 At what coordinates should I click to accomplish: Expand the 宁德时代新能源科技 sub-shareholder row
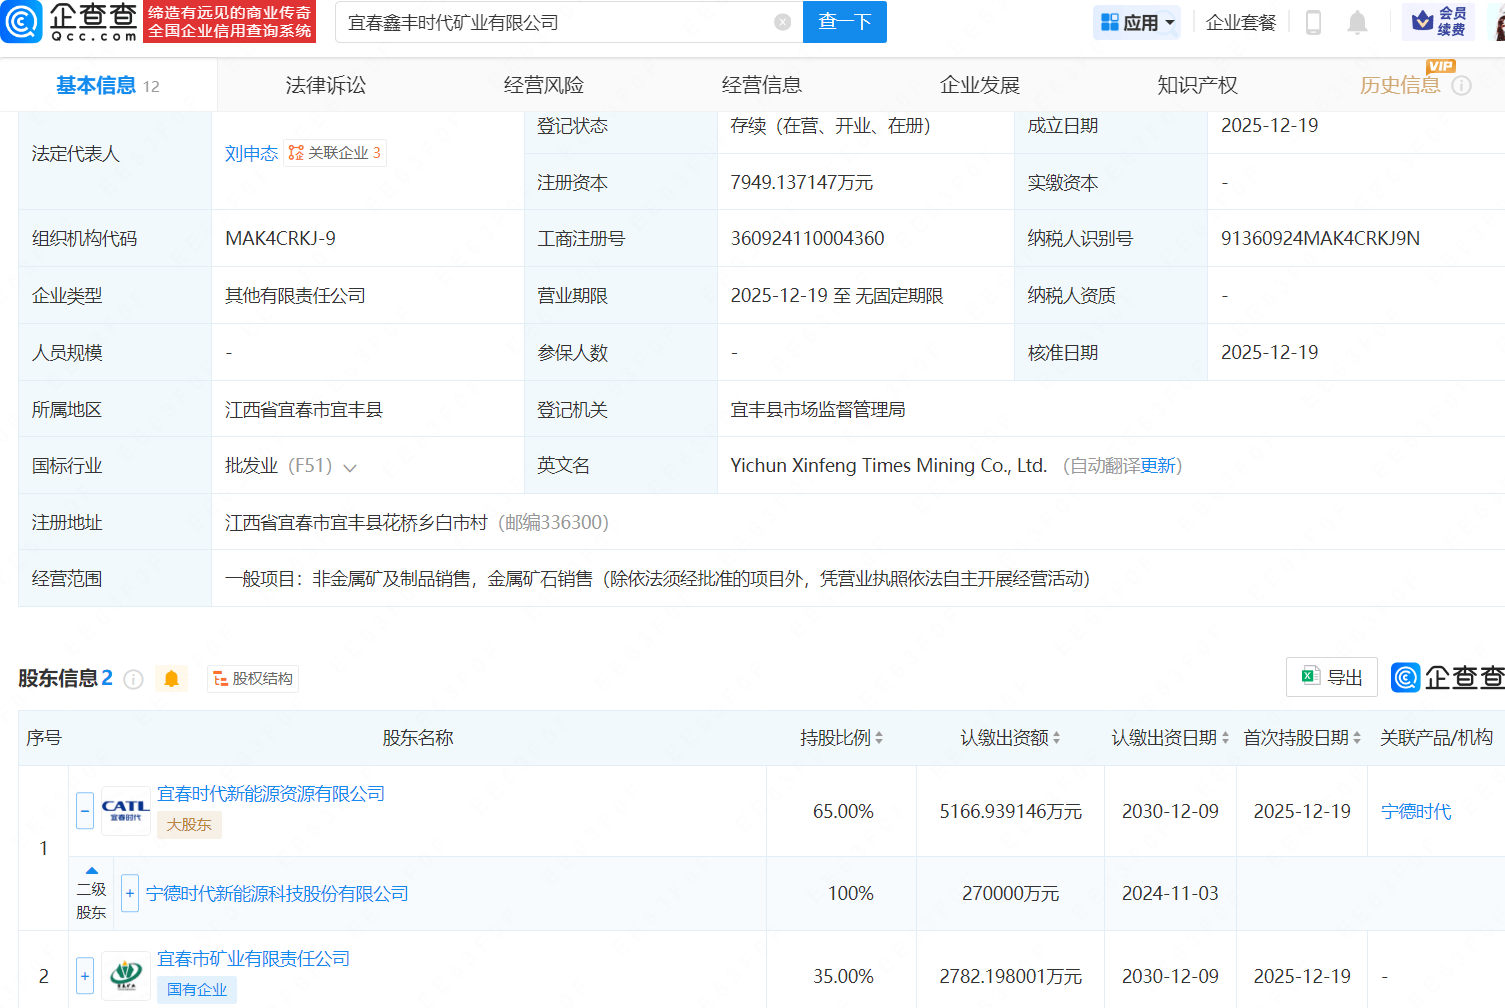130,893
